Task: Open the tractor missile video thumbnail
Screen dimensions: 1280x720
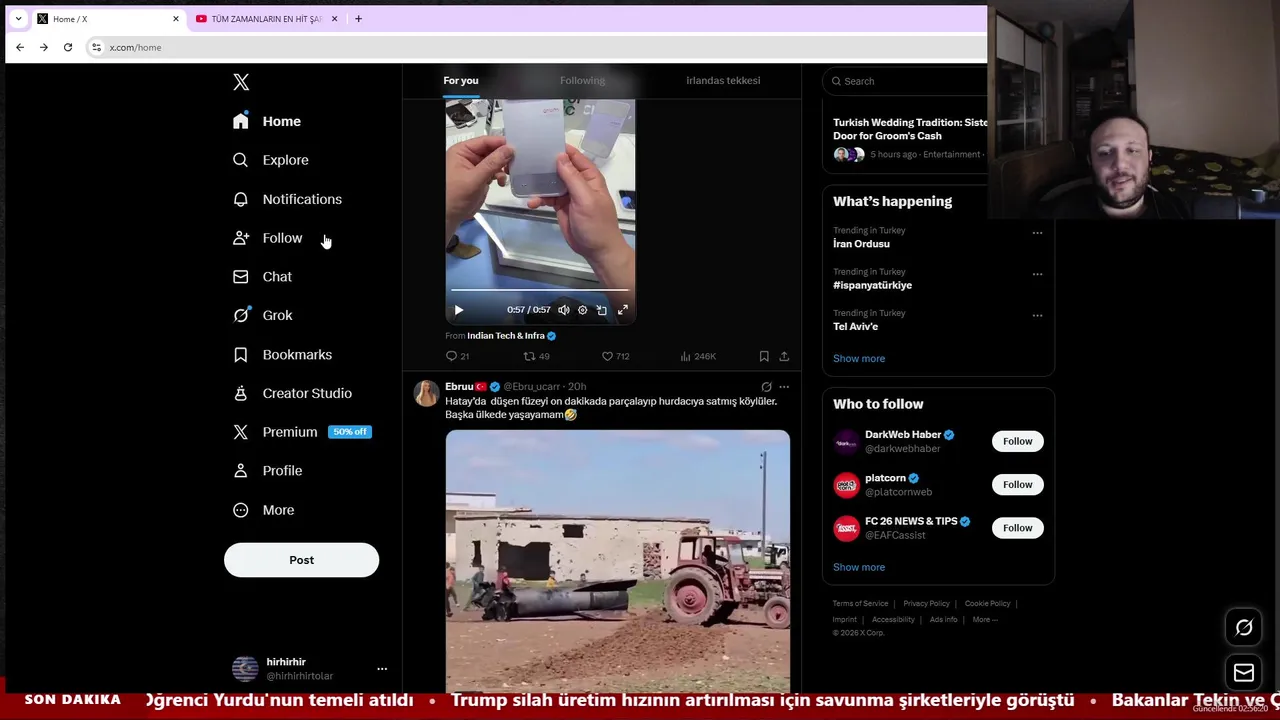Action: tap(618, 560)
